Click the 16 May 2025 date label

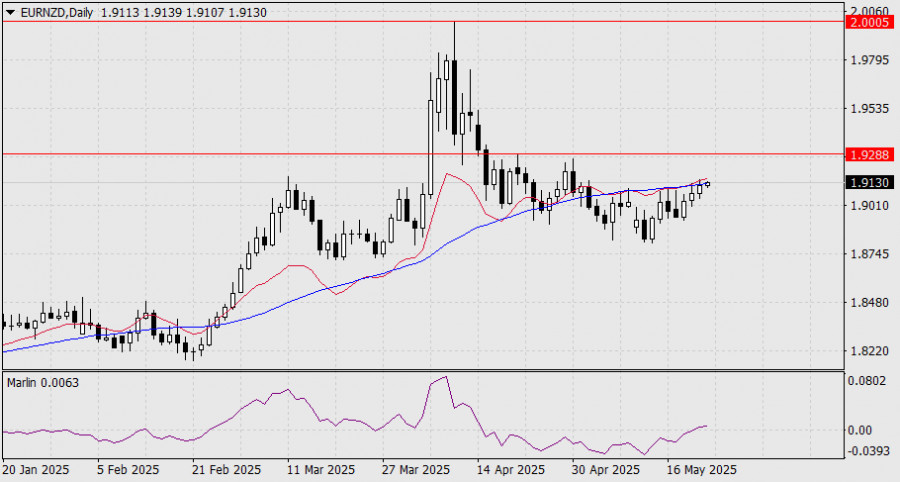click(702, 470)
